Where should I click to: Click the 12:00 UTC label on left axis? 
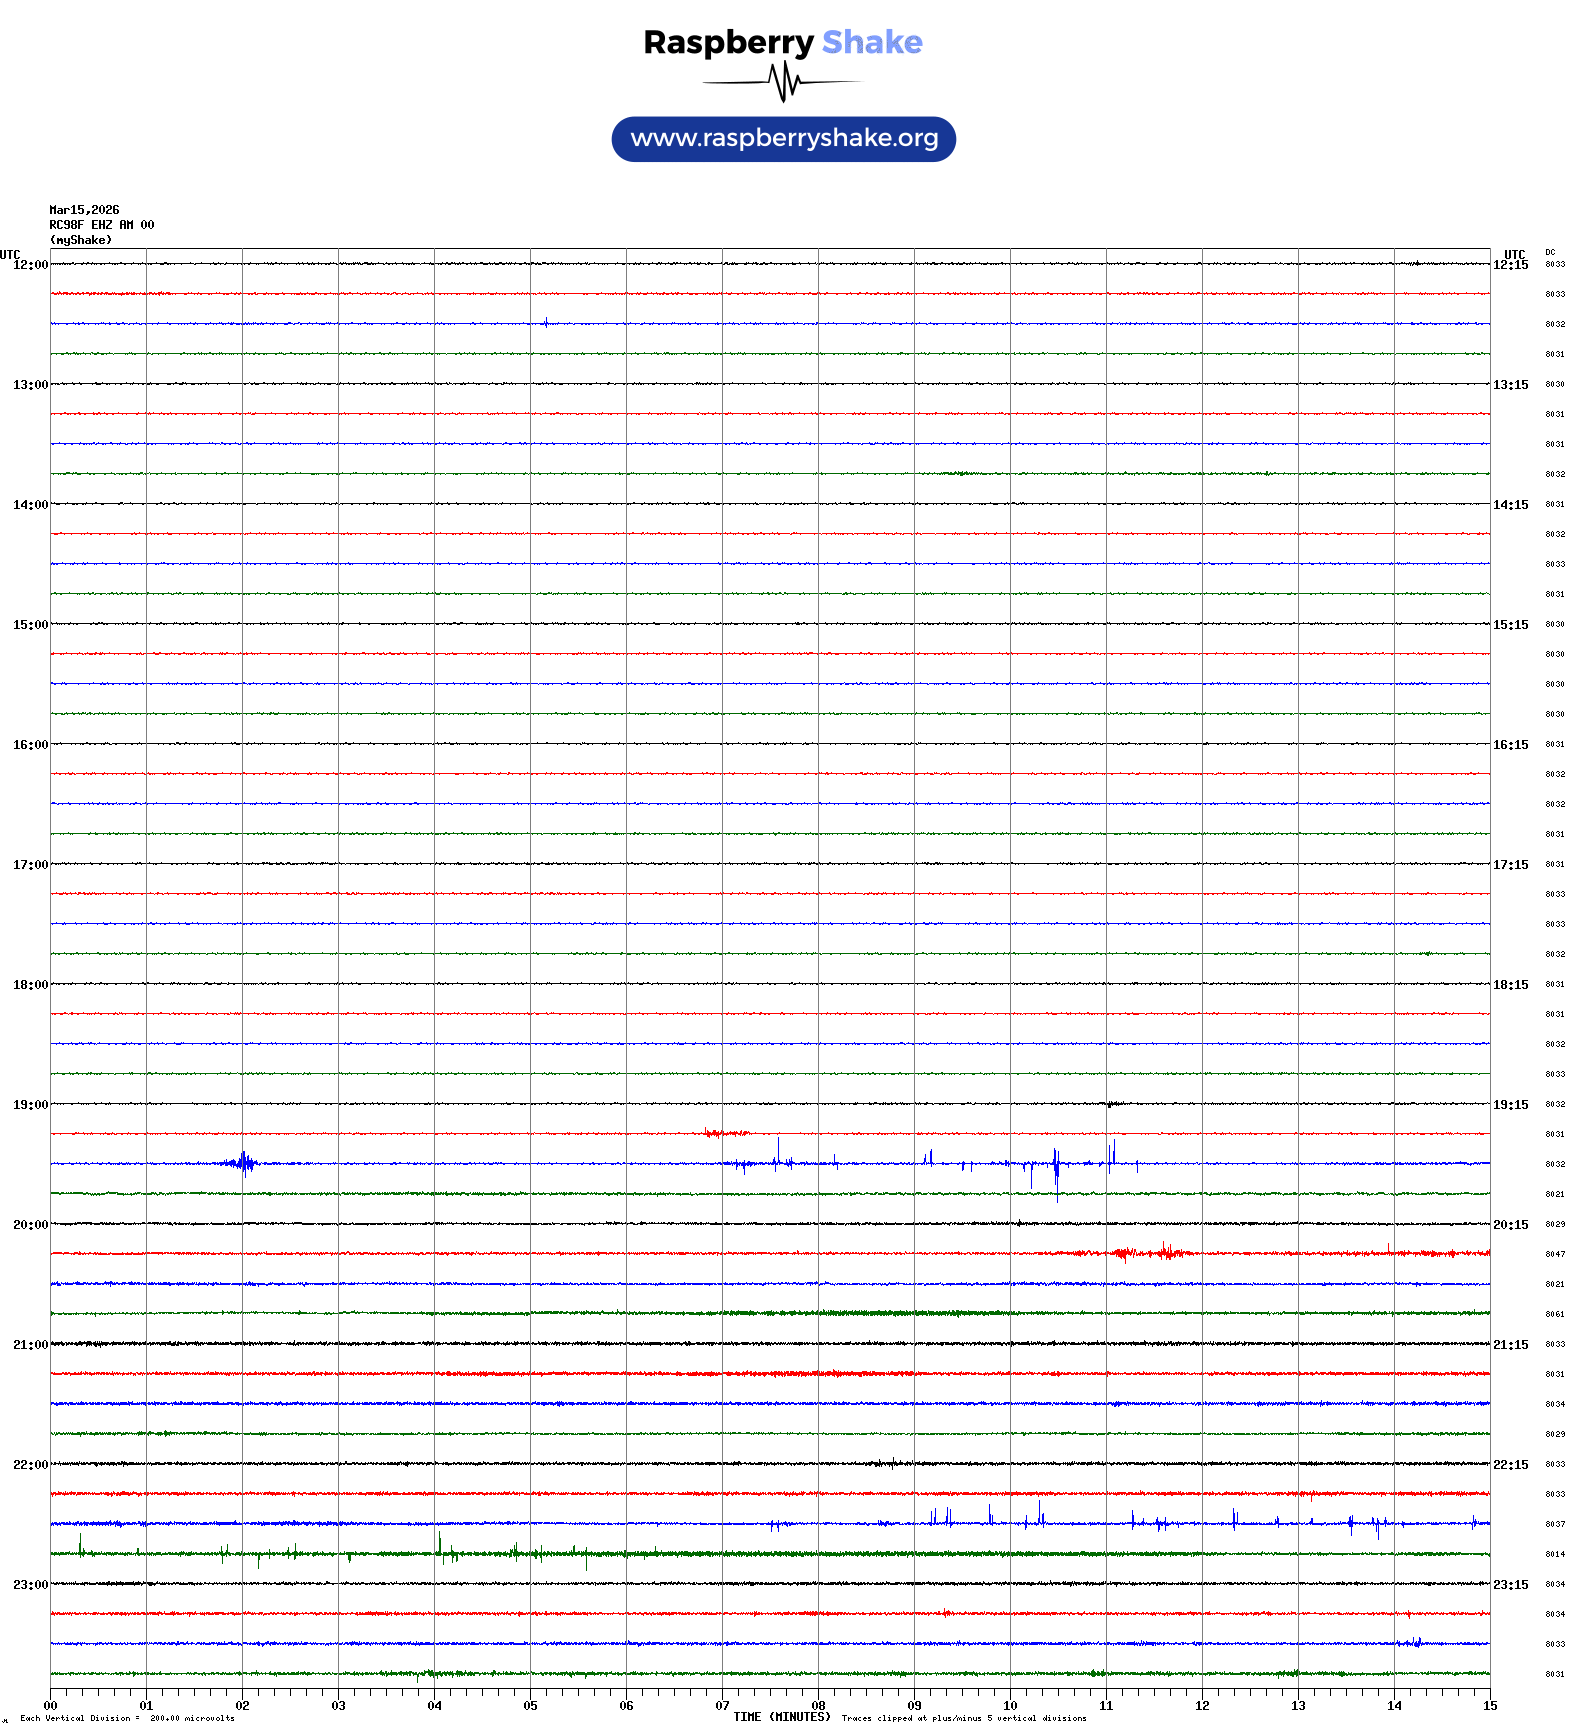(x=30, y=265)
